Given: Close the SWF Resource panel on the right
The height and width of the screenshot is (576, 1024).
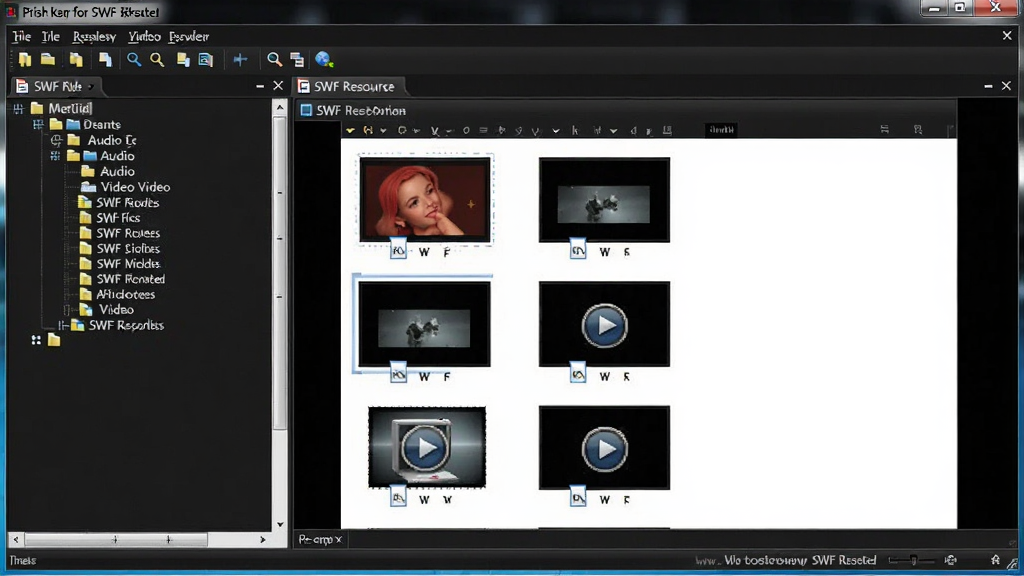Looking at the screenshot, I should [x=1006, y=86].
